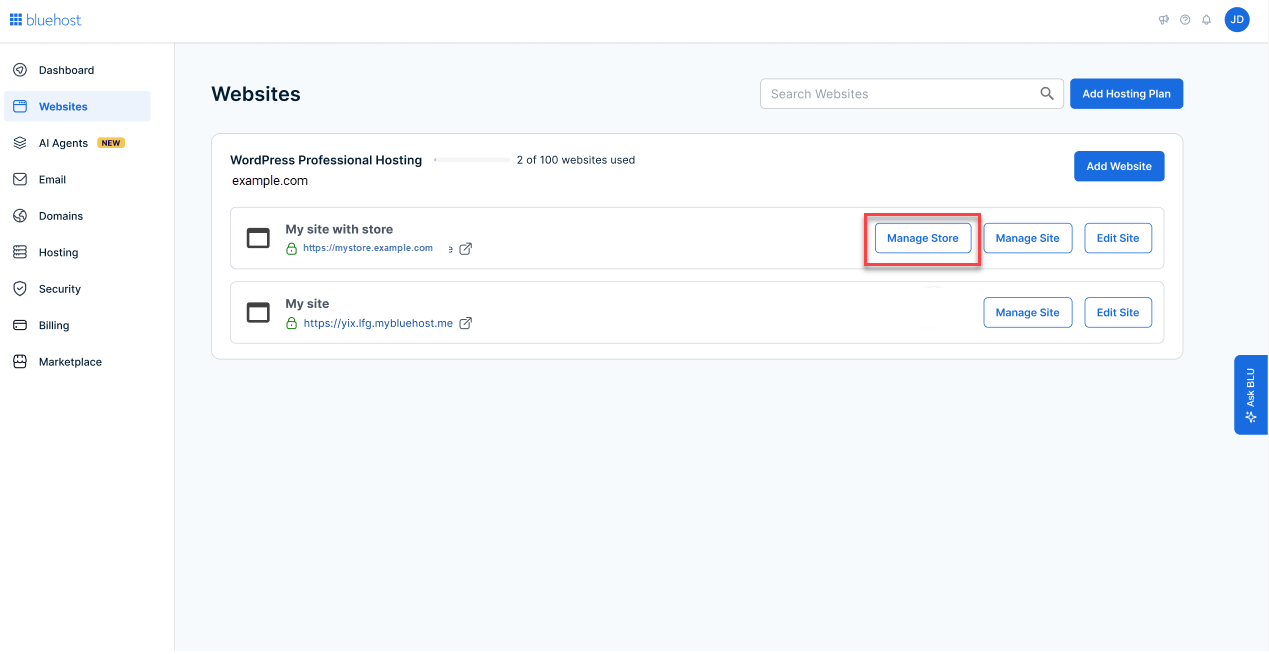Click the Hosting server icon

pyautogui.click(x=20, y=252)
